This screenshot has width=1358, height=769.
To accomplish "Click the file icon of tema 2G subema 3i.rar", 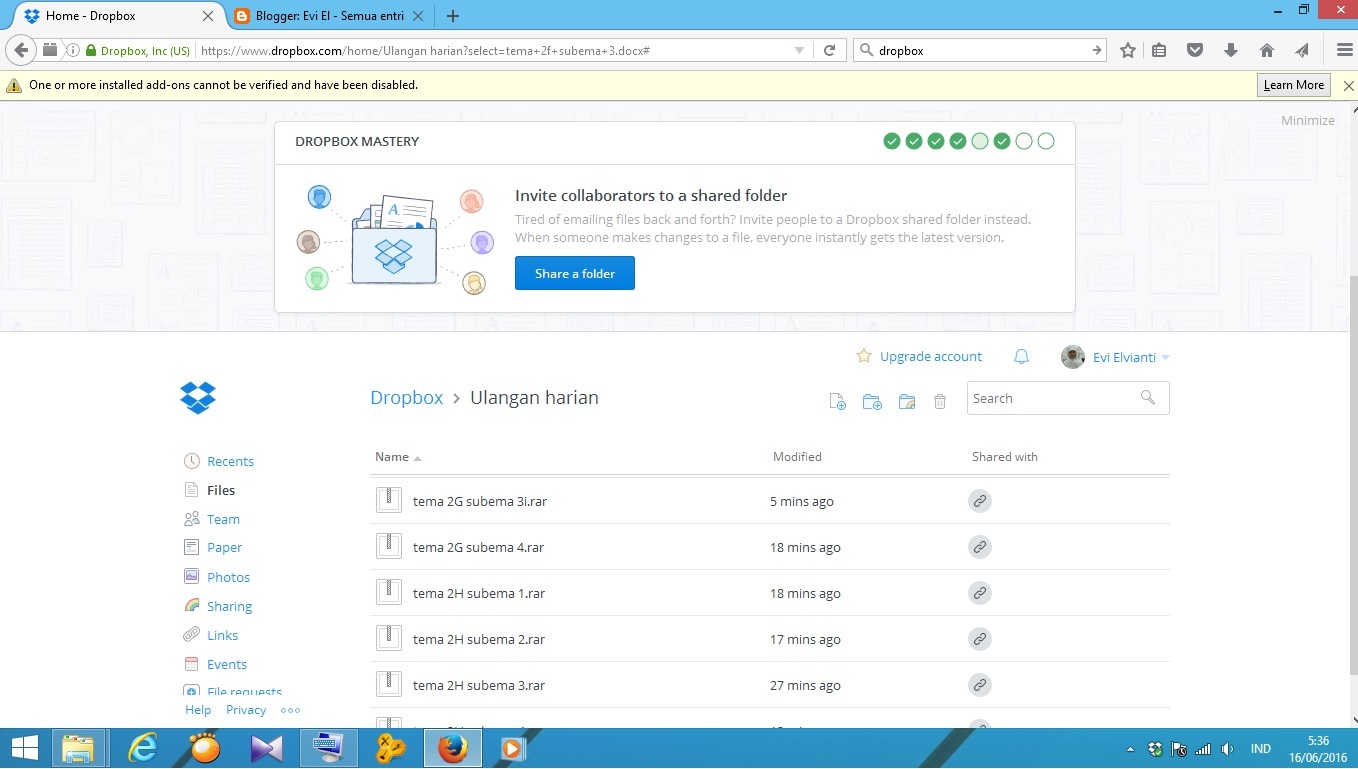I will [389, 501].
